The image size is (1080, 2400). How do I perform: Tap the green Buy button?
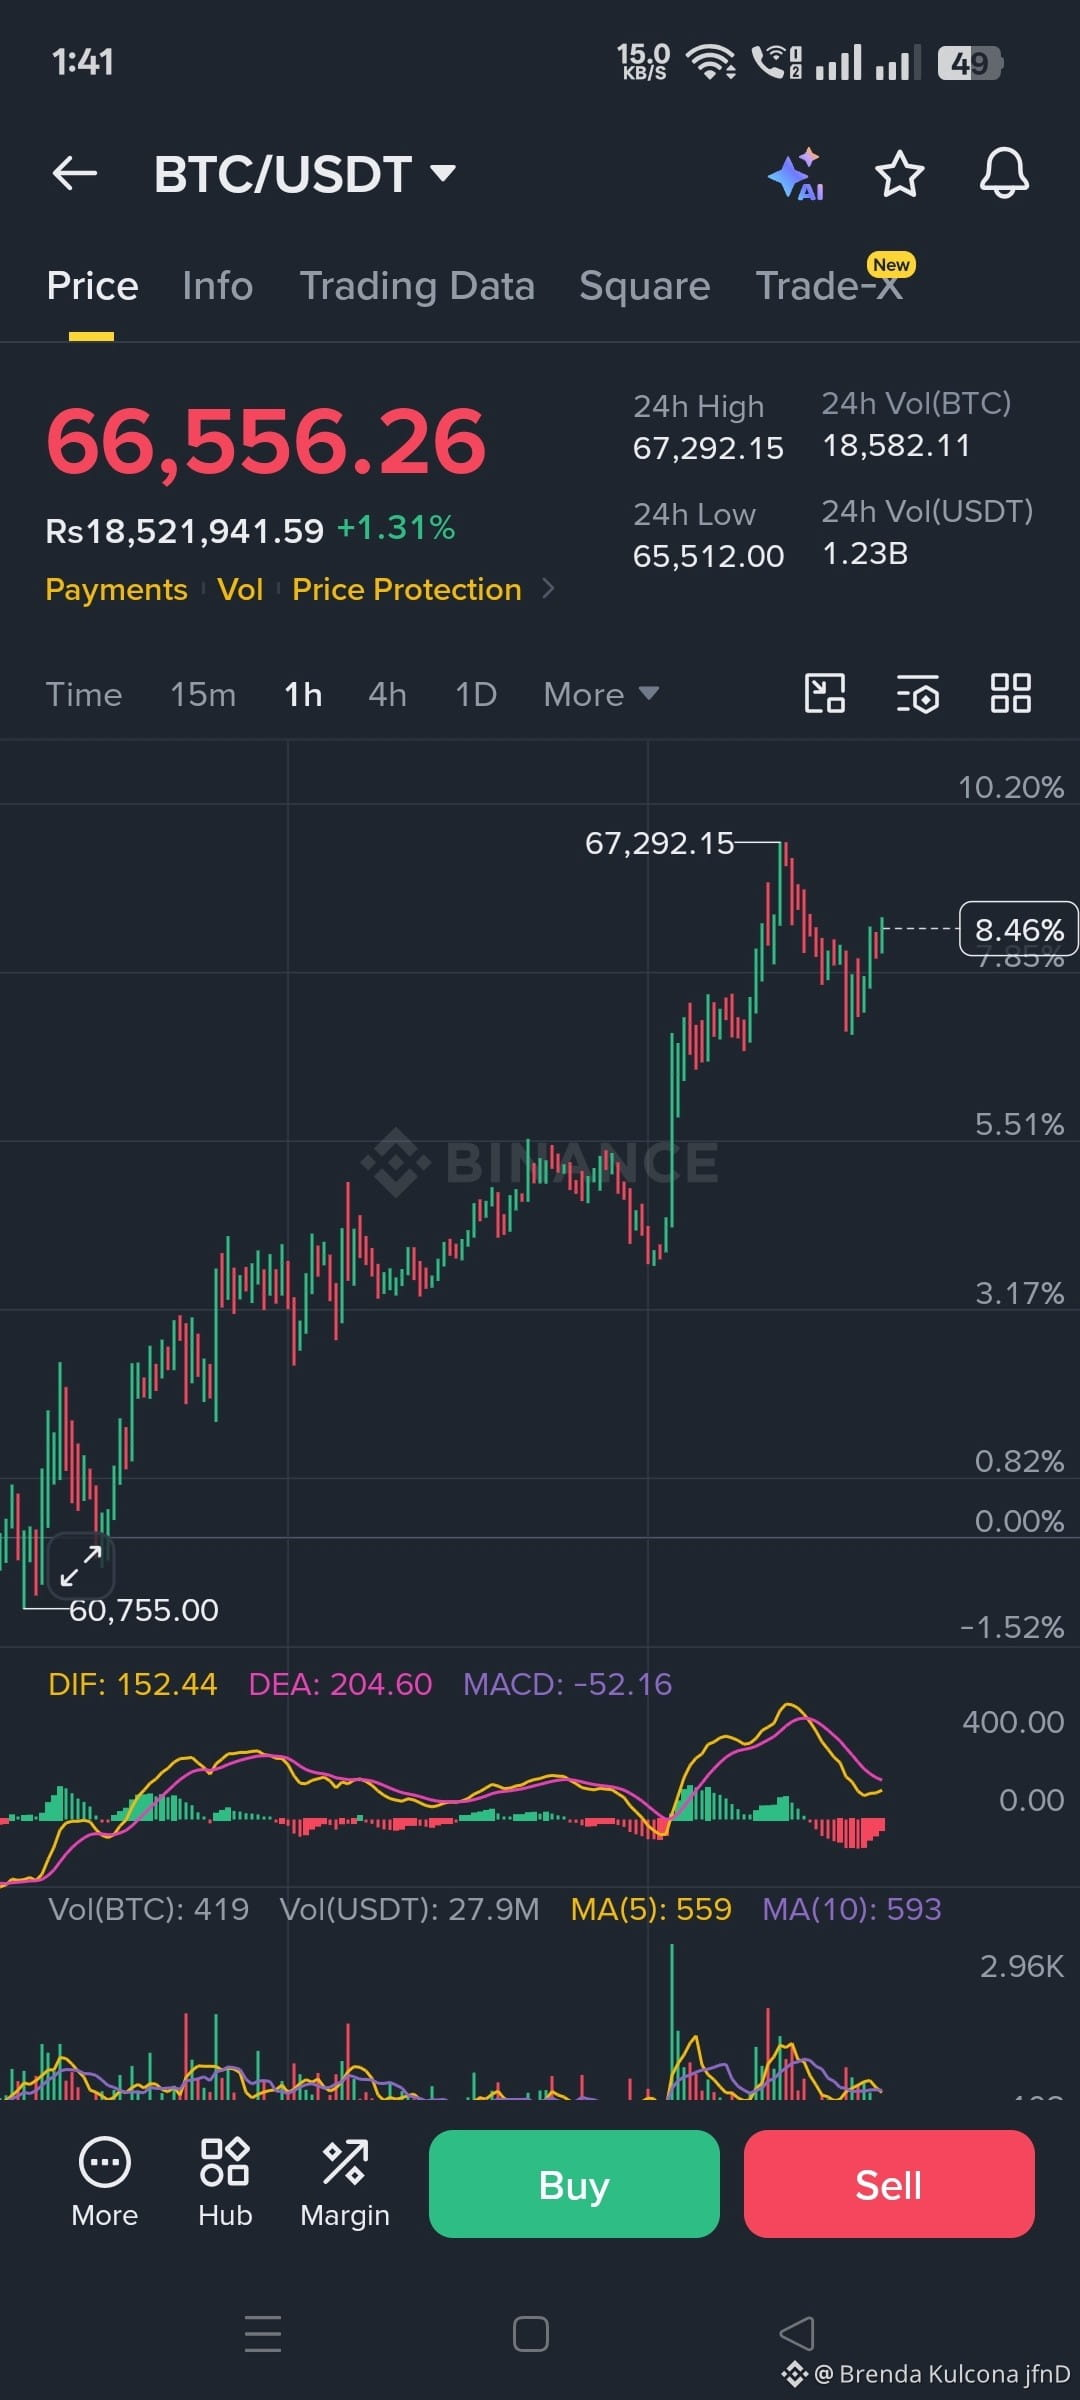[x=574, y=2184]
